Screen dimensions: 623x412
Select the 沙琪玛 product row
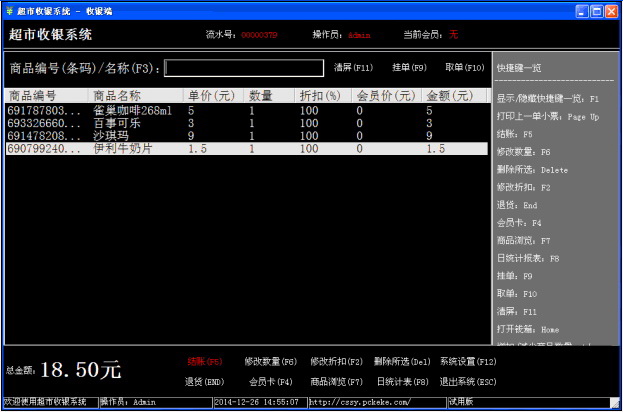112,135
